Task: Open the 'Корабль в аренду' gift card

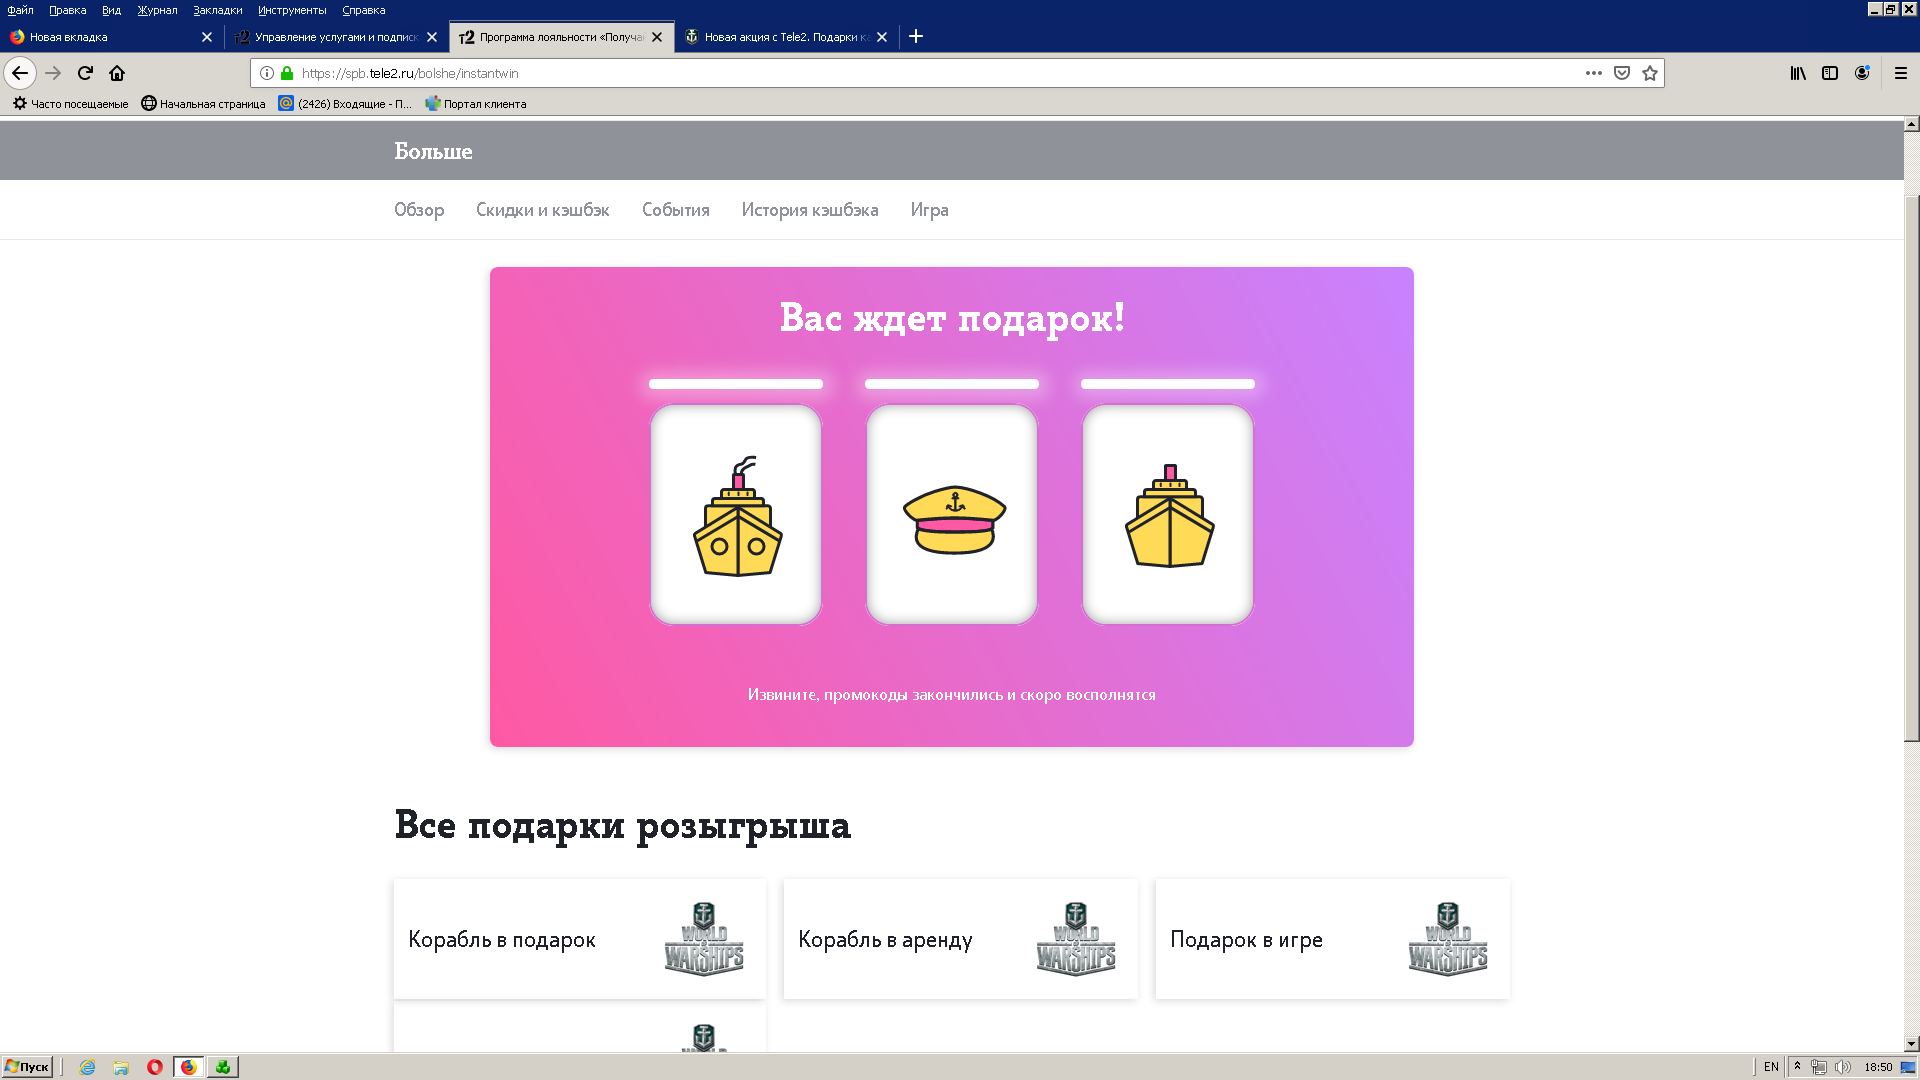Action: click(x=960, y=939)
